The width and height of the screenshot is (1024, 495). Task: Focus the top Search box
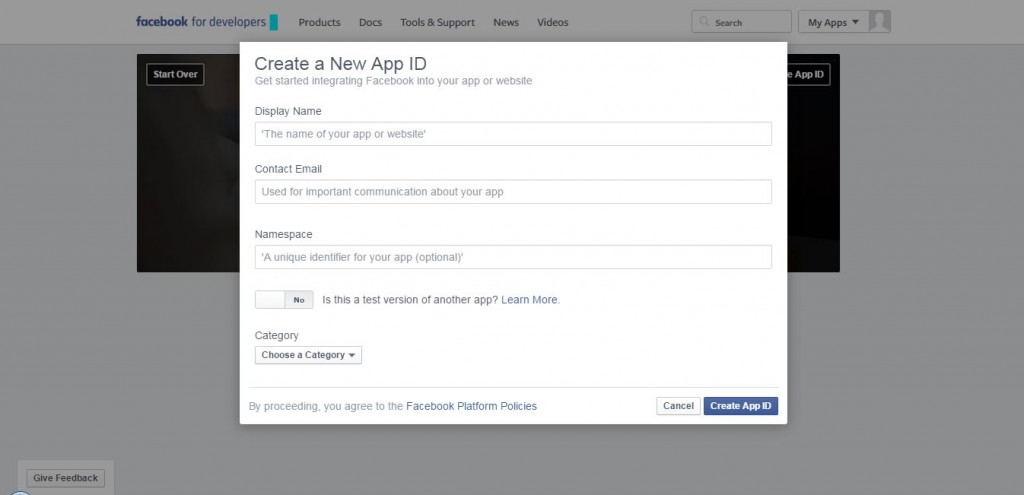tap(741, 22)
